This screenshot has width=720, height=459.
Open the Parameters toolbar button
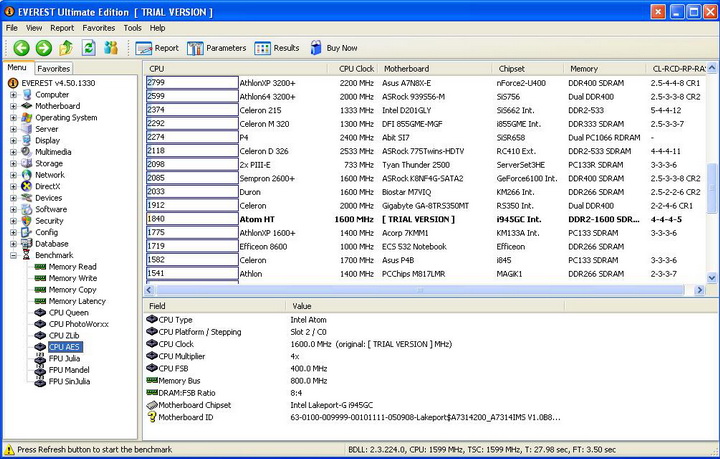pos(216,48)
